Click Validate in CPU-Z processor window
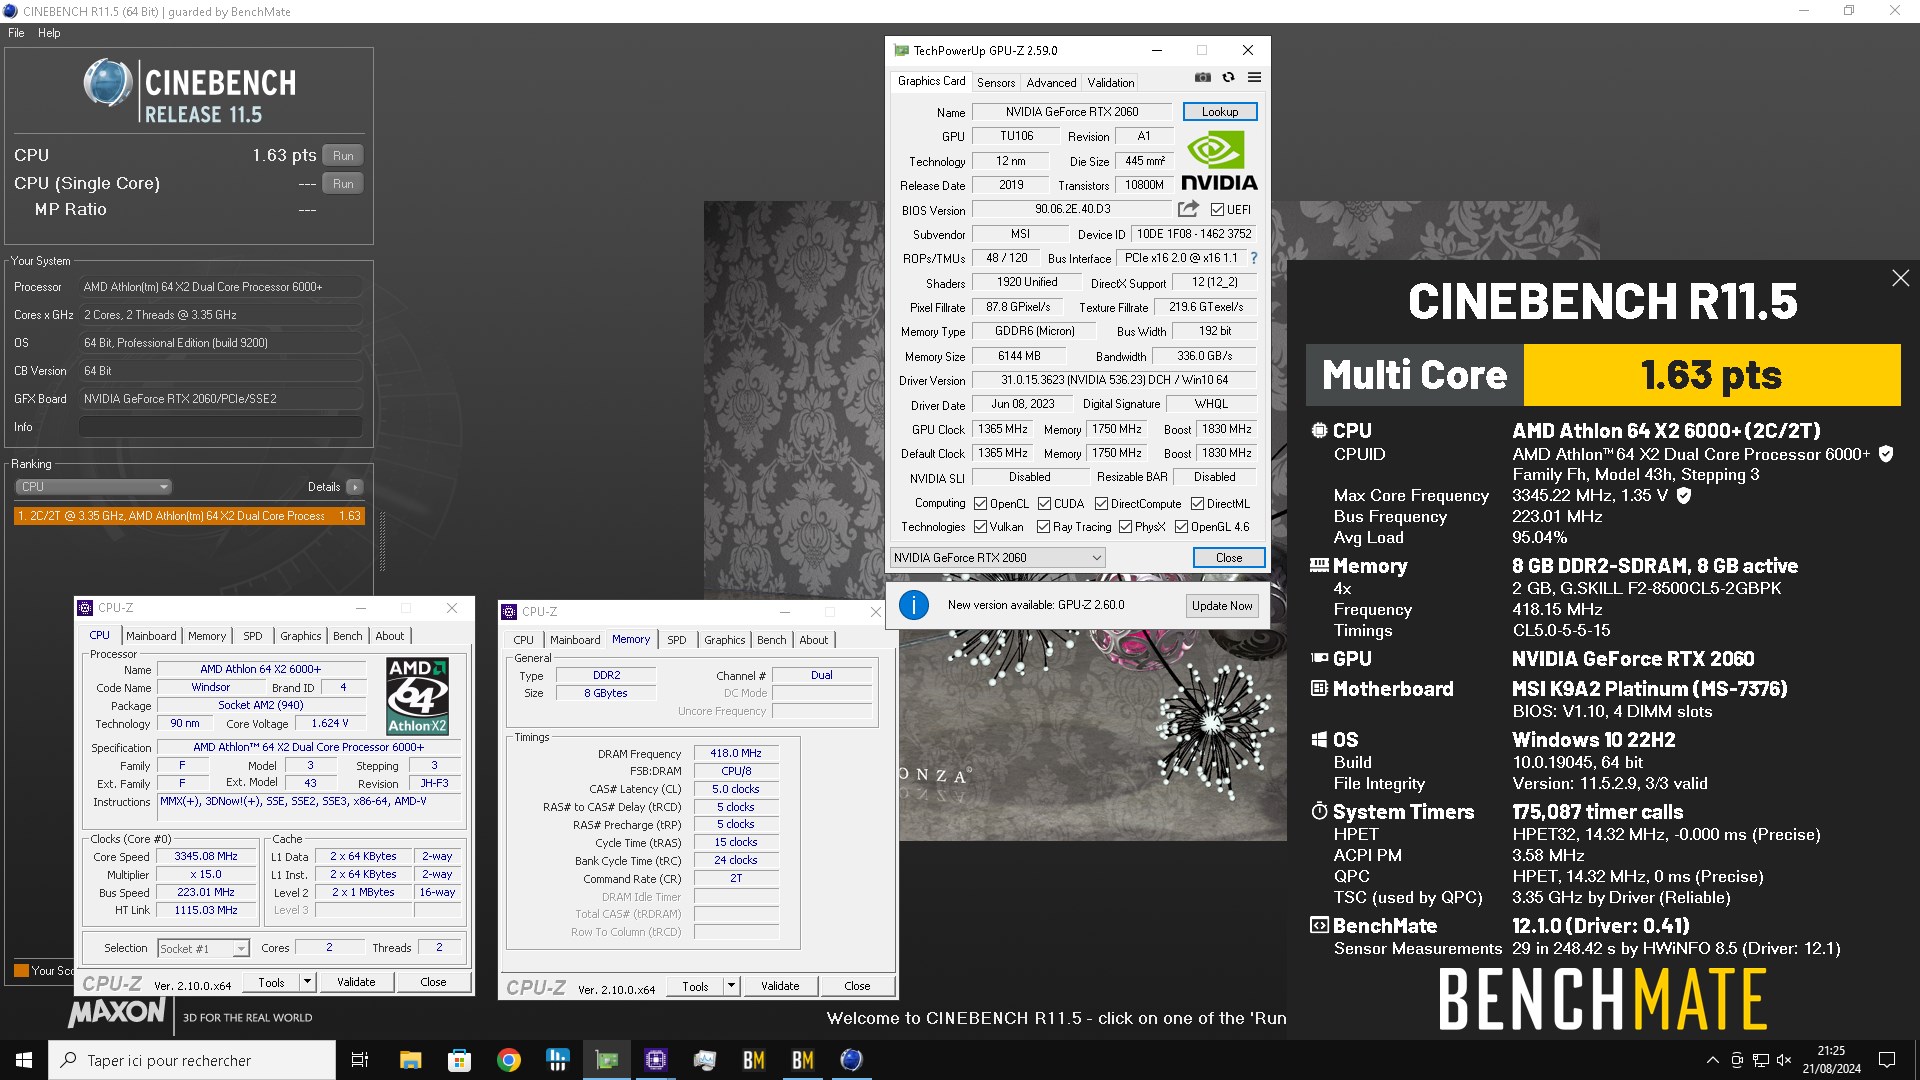This screenshot has height=1080, width=1920. [x=356, y=982]
